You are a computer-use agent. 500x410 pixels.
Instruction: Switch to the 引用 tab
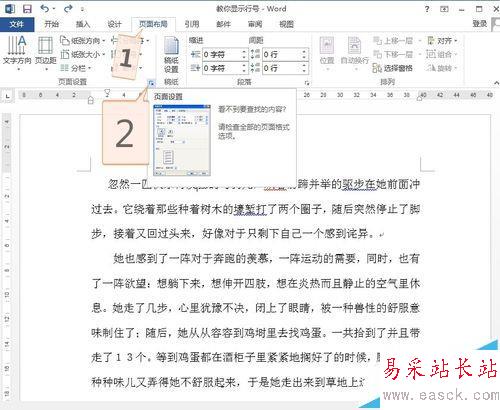pos(192,24)
